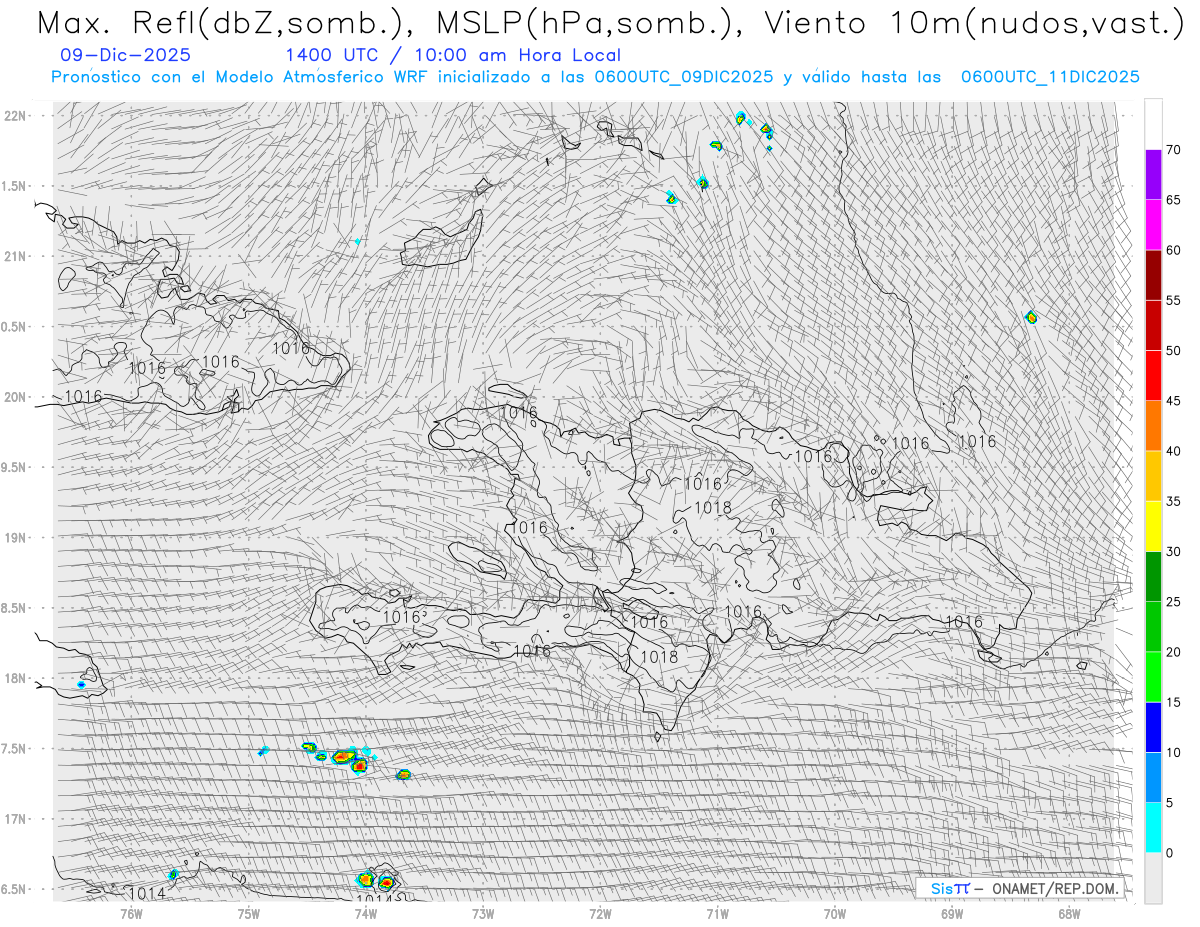Click the "25" color scale label
The height and width of the screenshot is (927, 1200).
pyautogui.click(x=1173, y=602)
